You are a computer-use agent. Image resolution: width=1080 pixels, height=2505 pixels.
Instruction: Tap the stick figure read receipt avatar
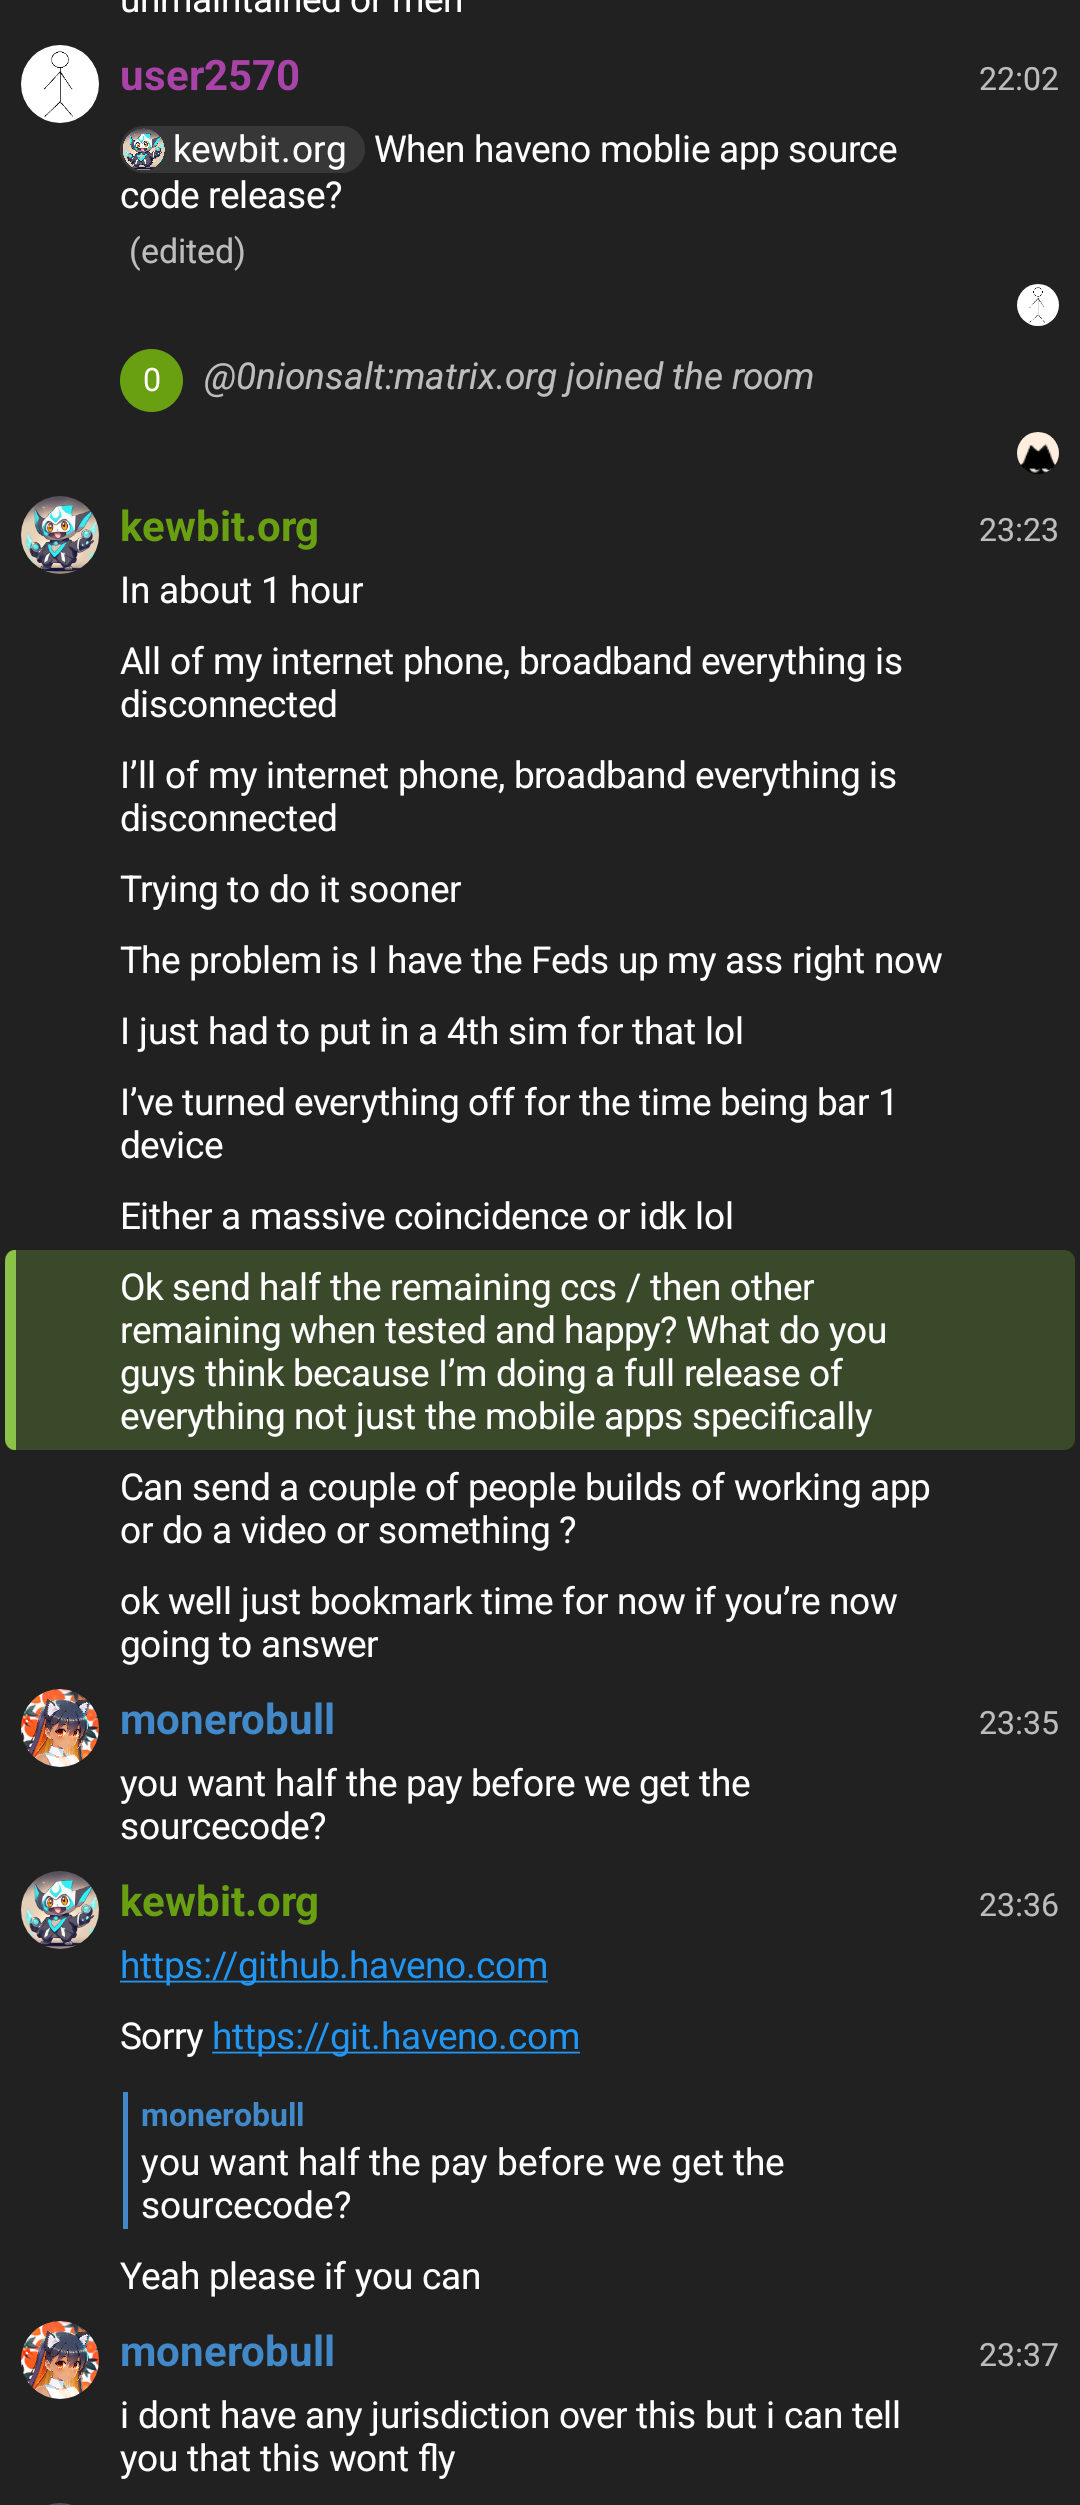[x=1038, y=305]
